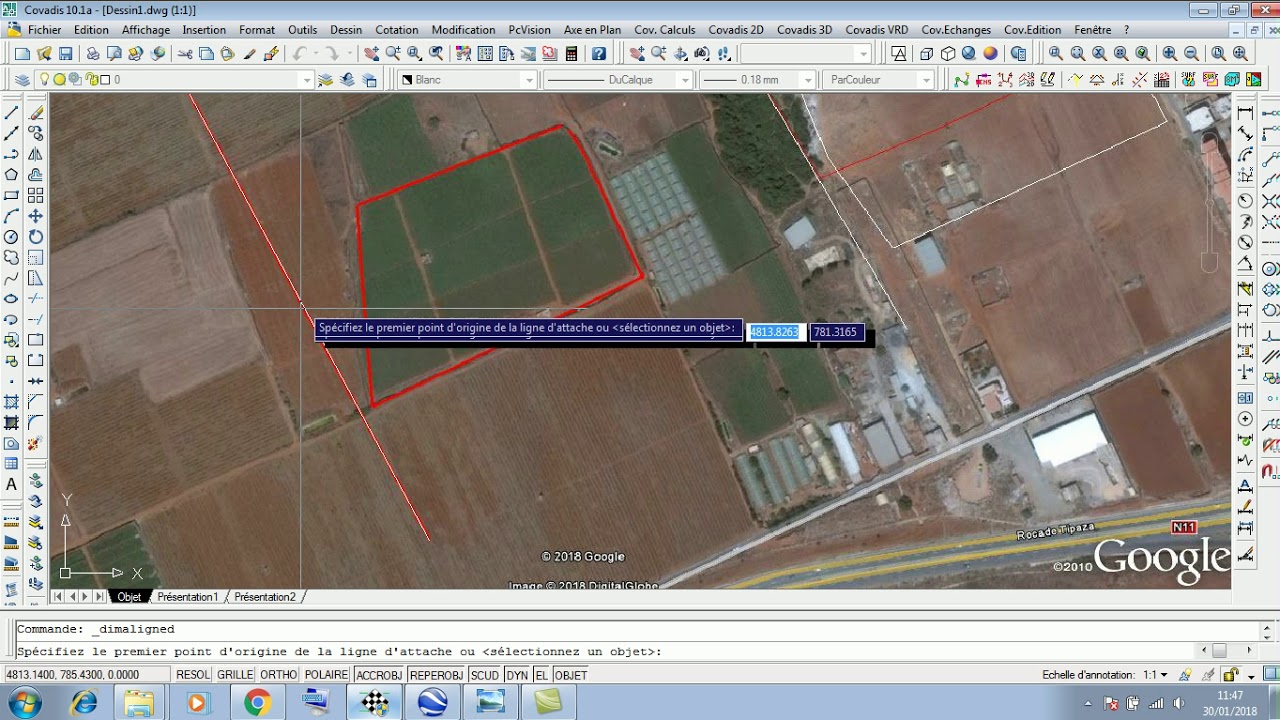
Task: Click the layer 0 color swatch square
Action: [105, 80]
